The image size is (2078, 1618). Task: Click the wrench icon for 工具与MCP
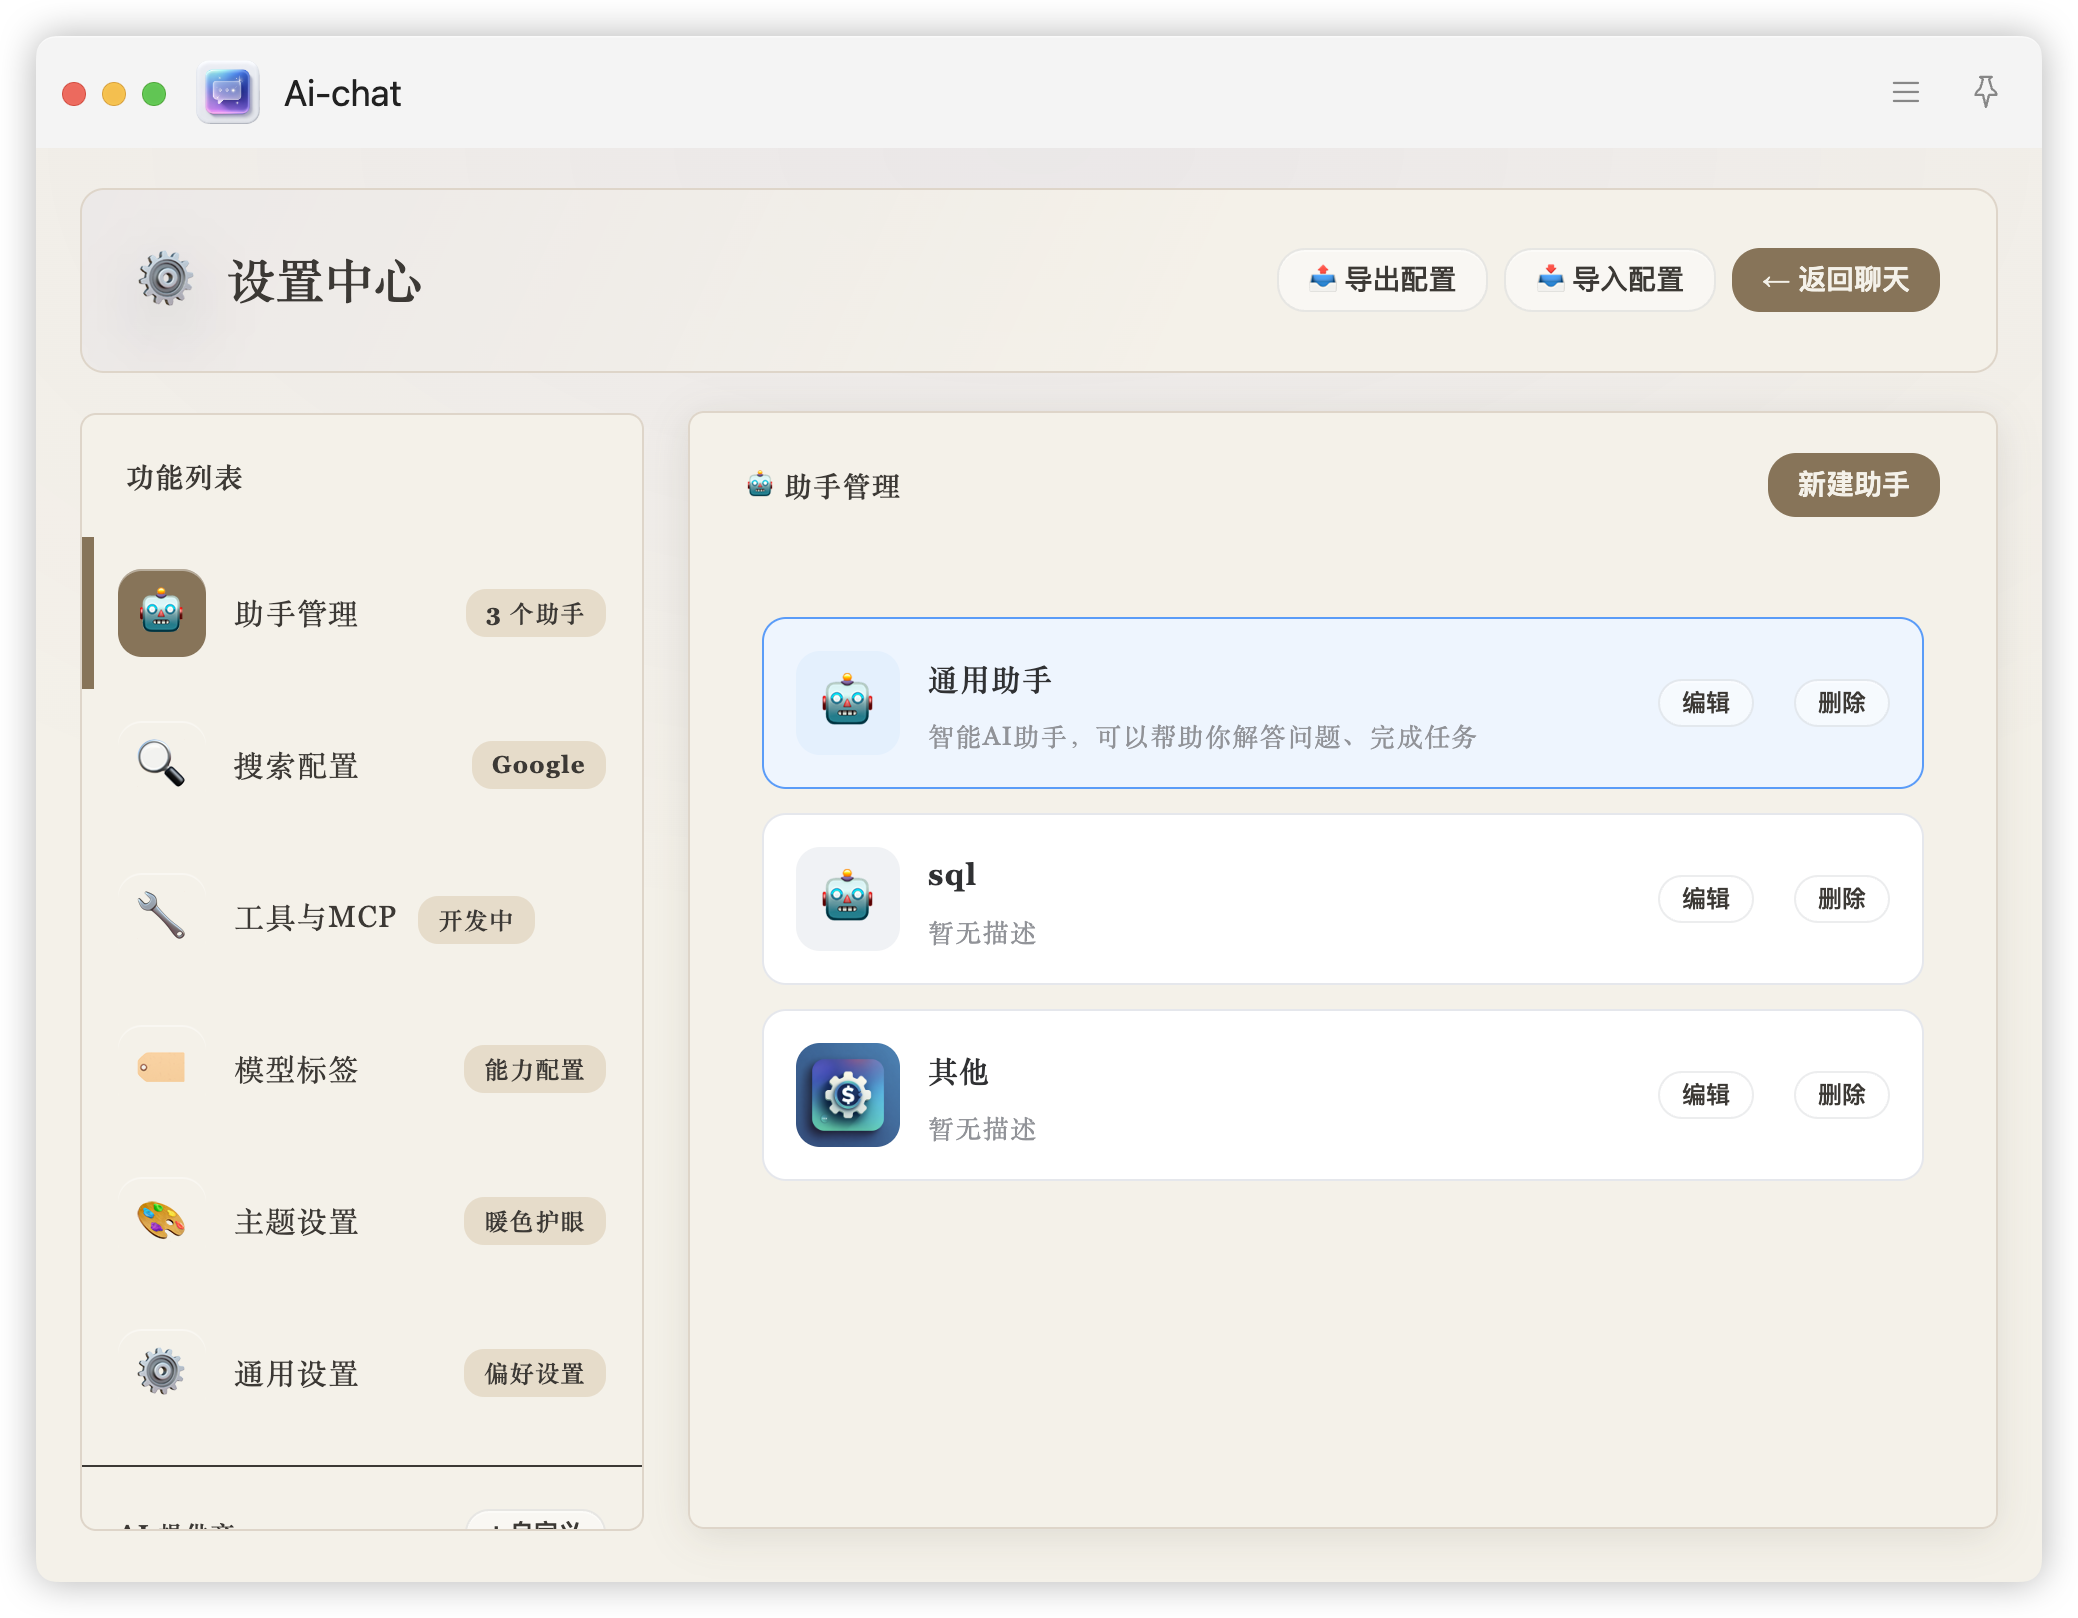tap(161, 916)
